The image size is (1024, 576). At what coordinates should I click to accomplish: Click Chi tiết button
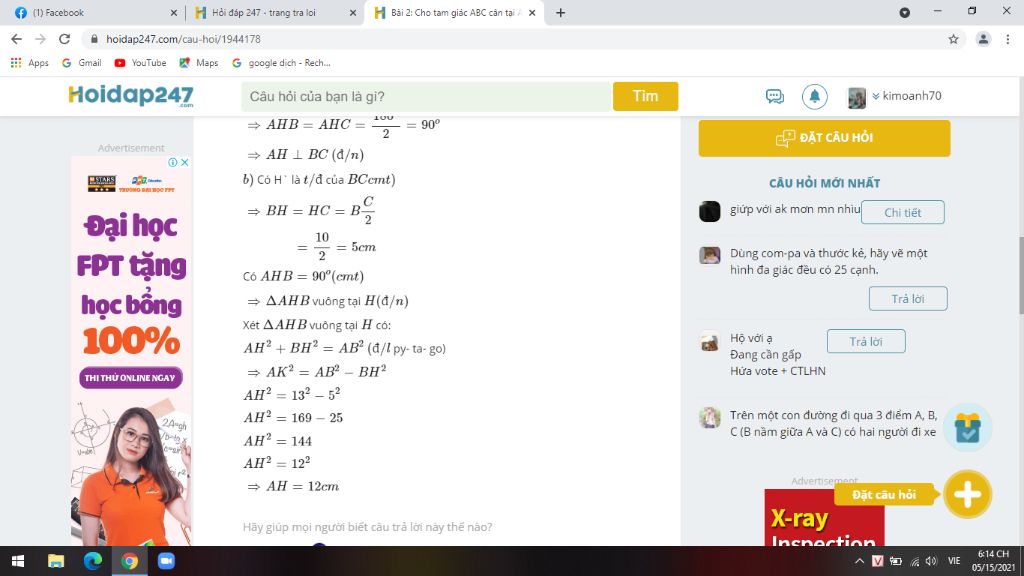point(903,212)
